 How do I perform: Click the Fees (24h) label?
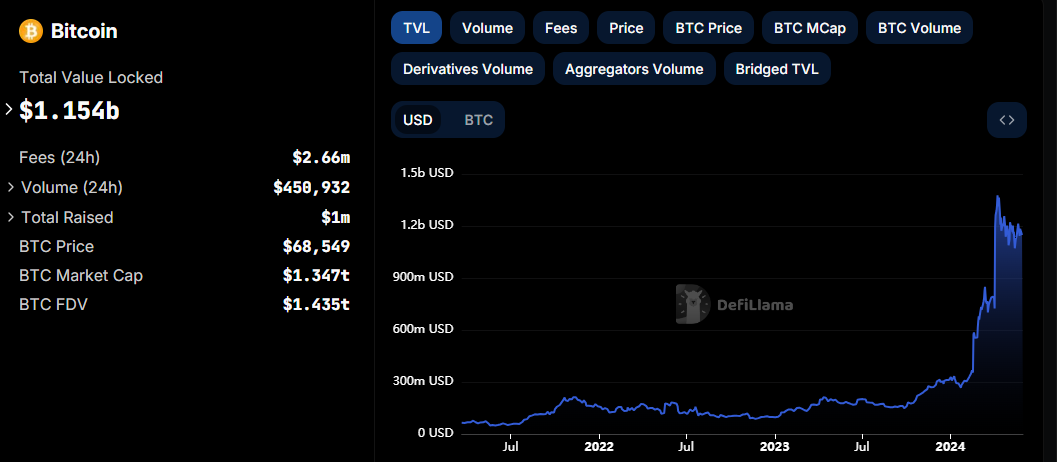pos(59,158)
